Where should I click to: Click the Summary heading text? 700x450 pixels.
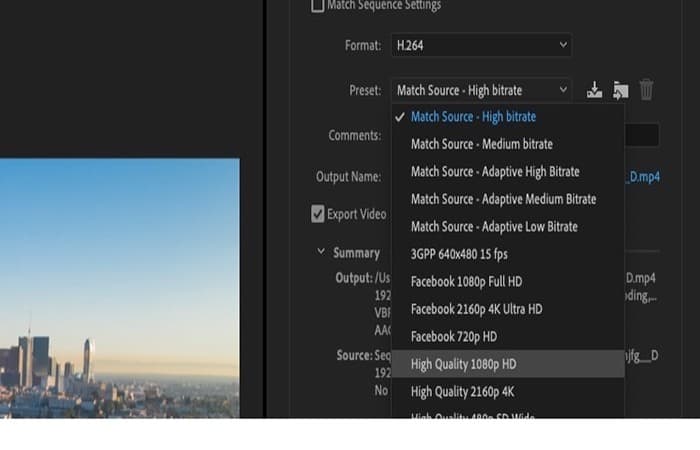pyautogui.click(x=356, y=253)
